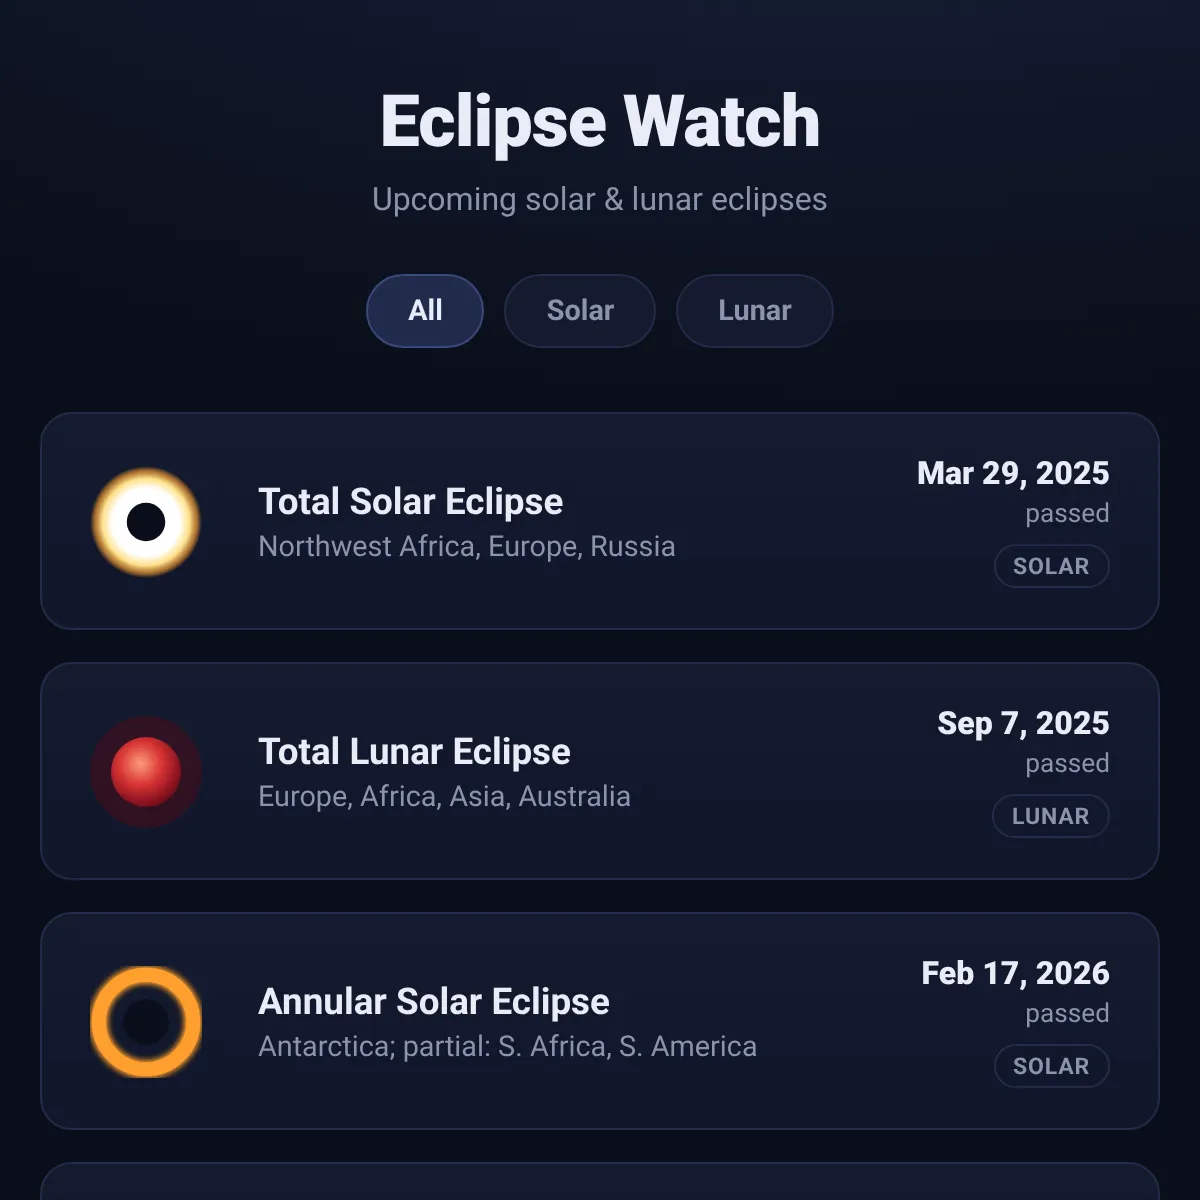Click Europe, Africa, Asia, Australia region text
Screen dimensions: 1200x1200
pos(445,797)
